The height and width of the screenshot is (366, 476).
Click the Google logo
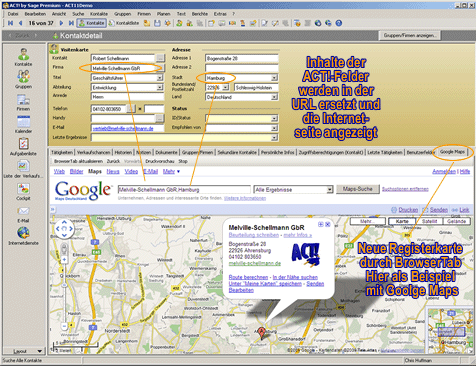83,190
